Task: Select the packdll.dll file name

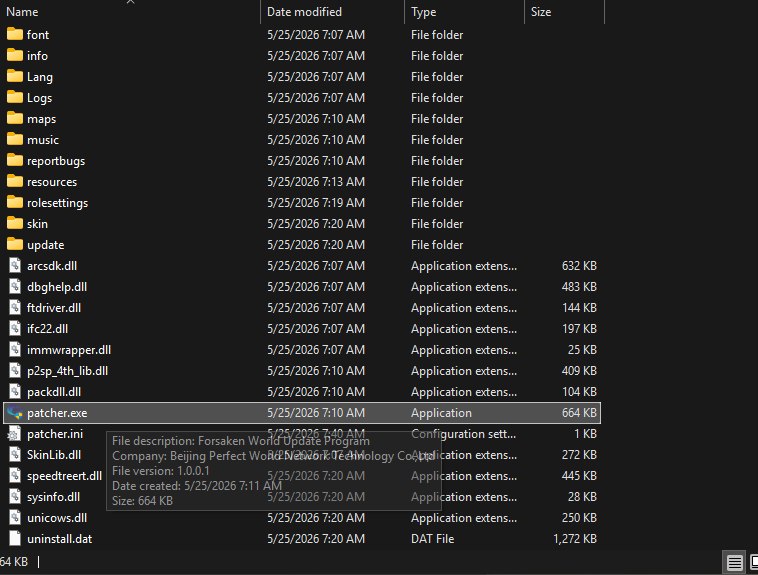Action: click(x=54, y=392)
